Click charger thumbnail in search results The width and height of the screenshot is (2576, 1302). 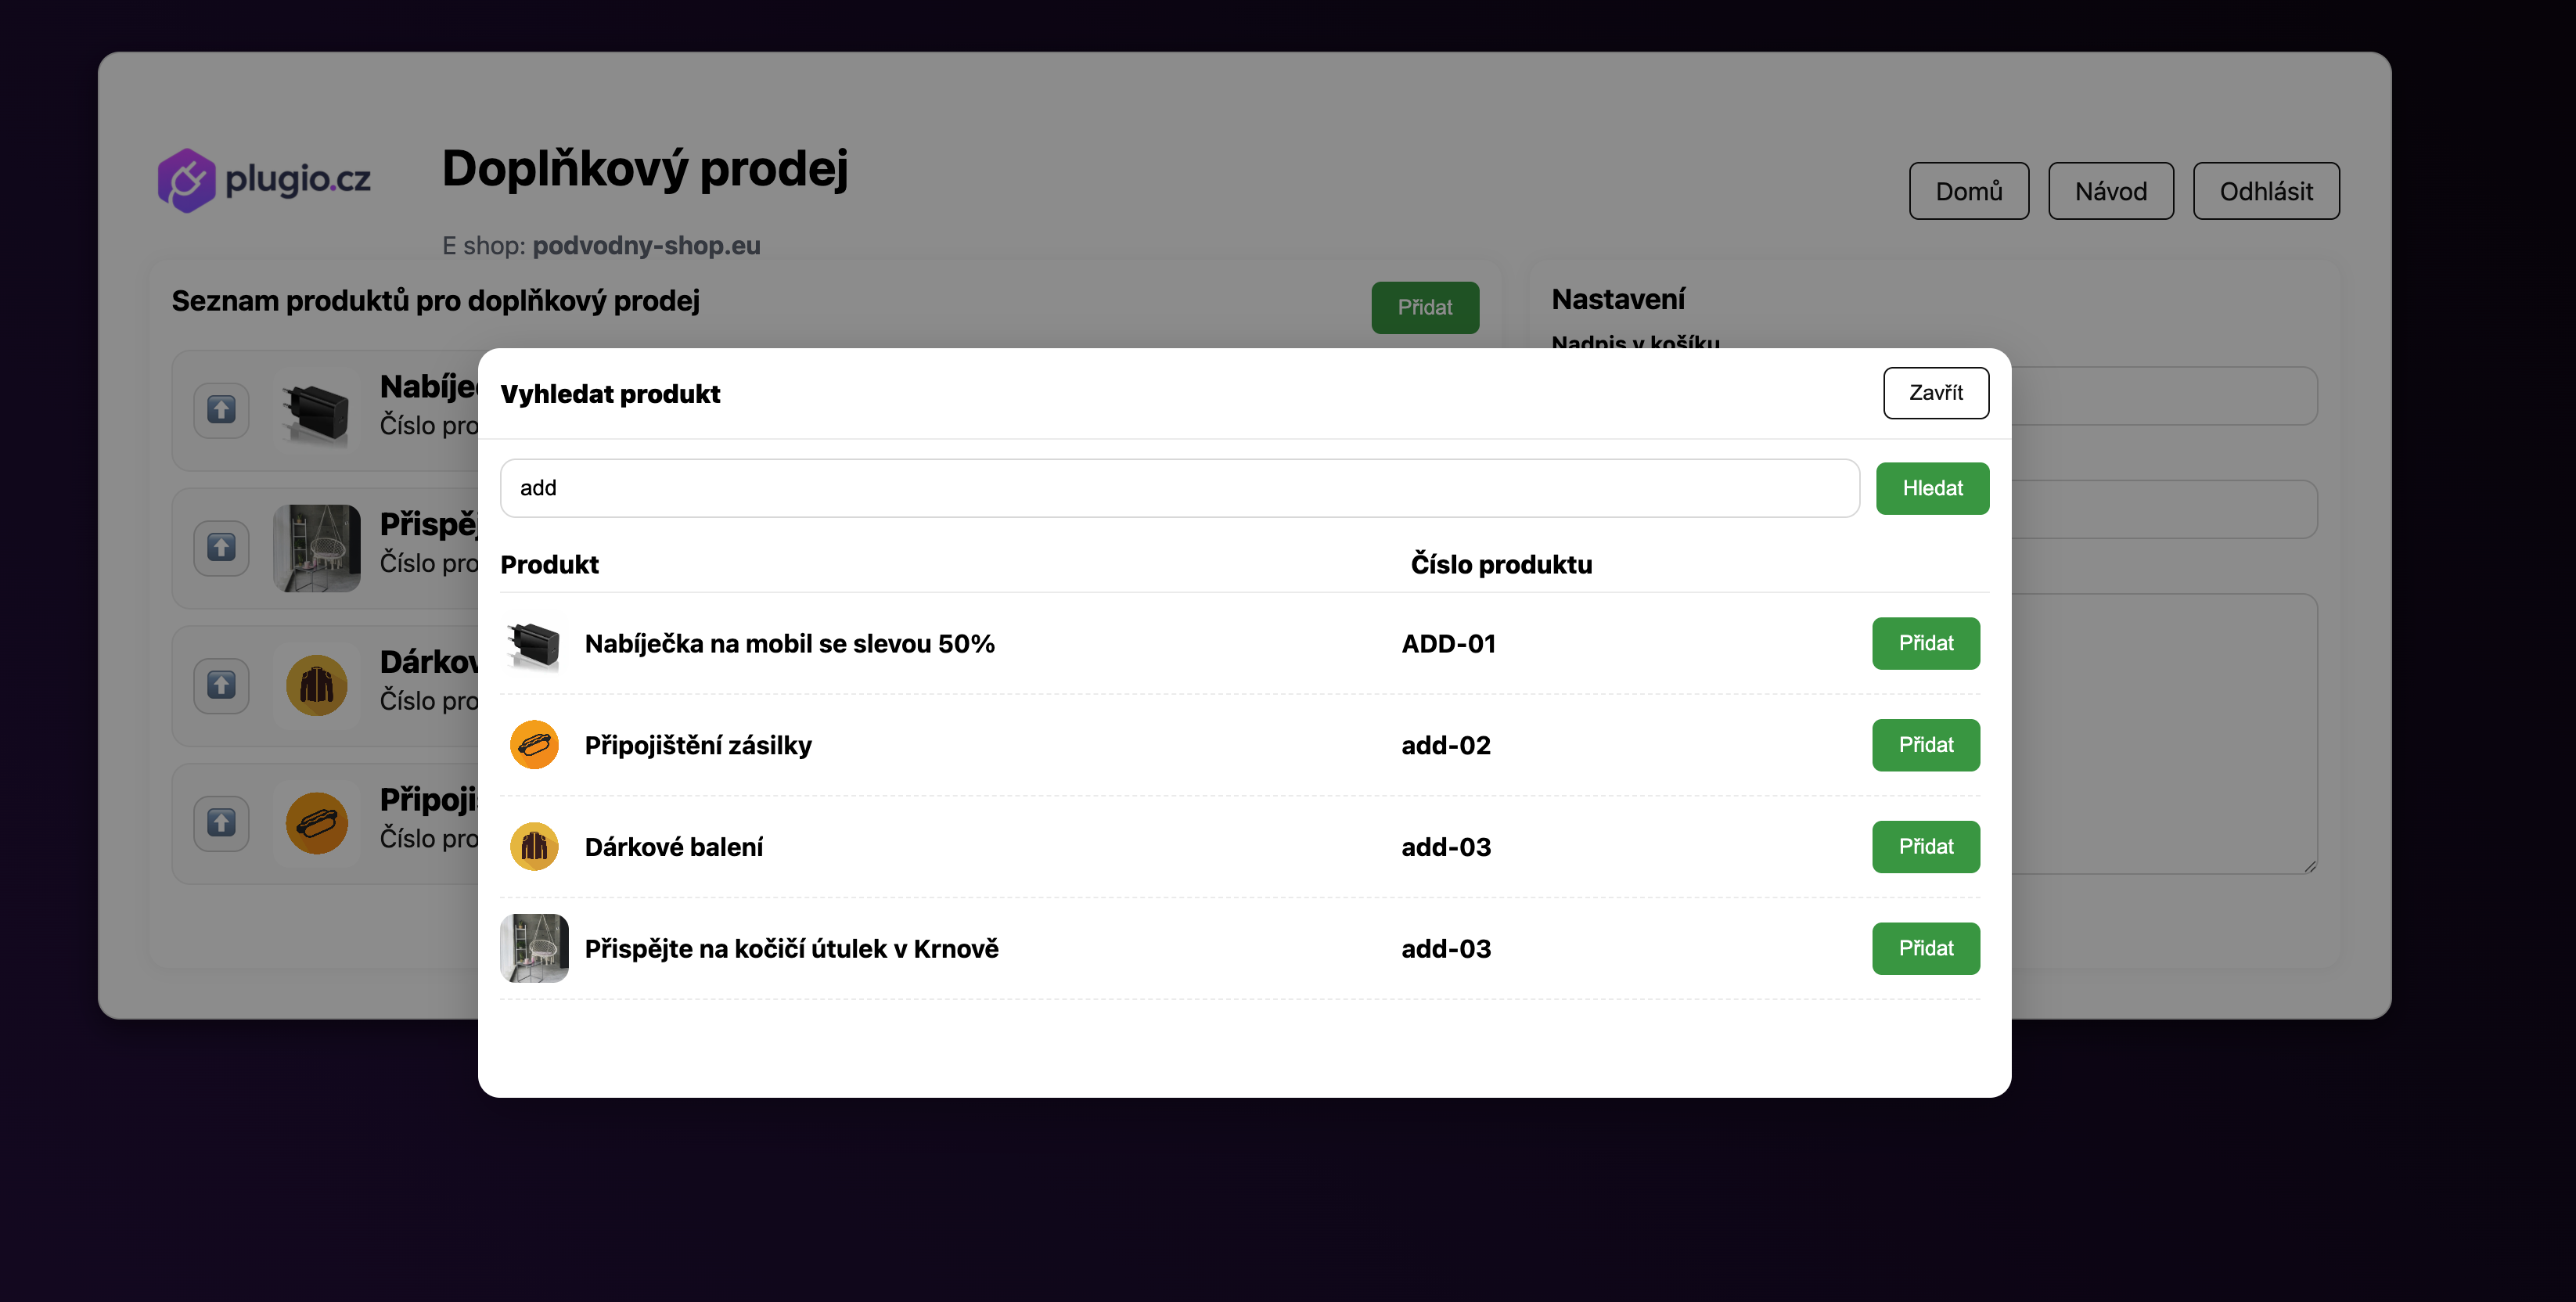tap(534, 644)
